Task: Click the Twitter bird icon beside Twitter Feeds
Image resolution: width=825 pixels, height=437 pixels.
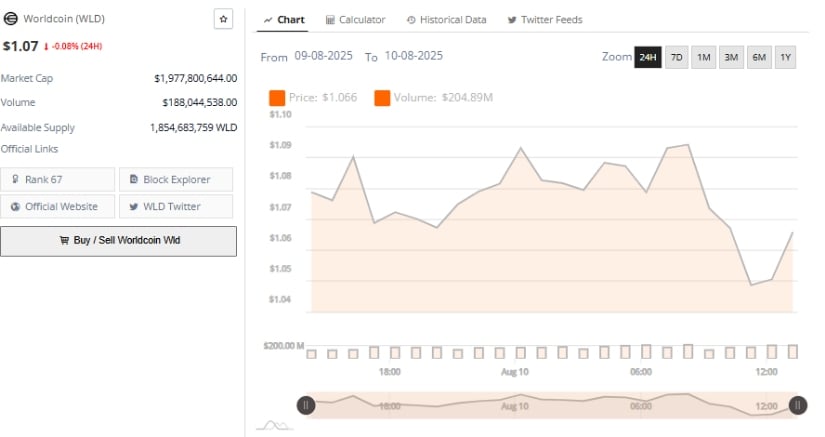Action: click(x=511, y=20)
